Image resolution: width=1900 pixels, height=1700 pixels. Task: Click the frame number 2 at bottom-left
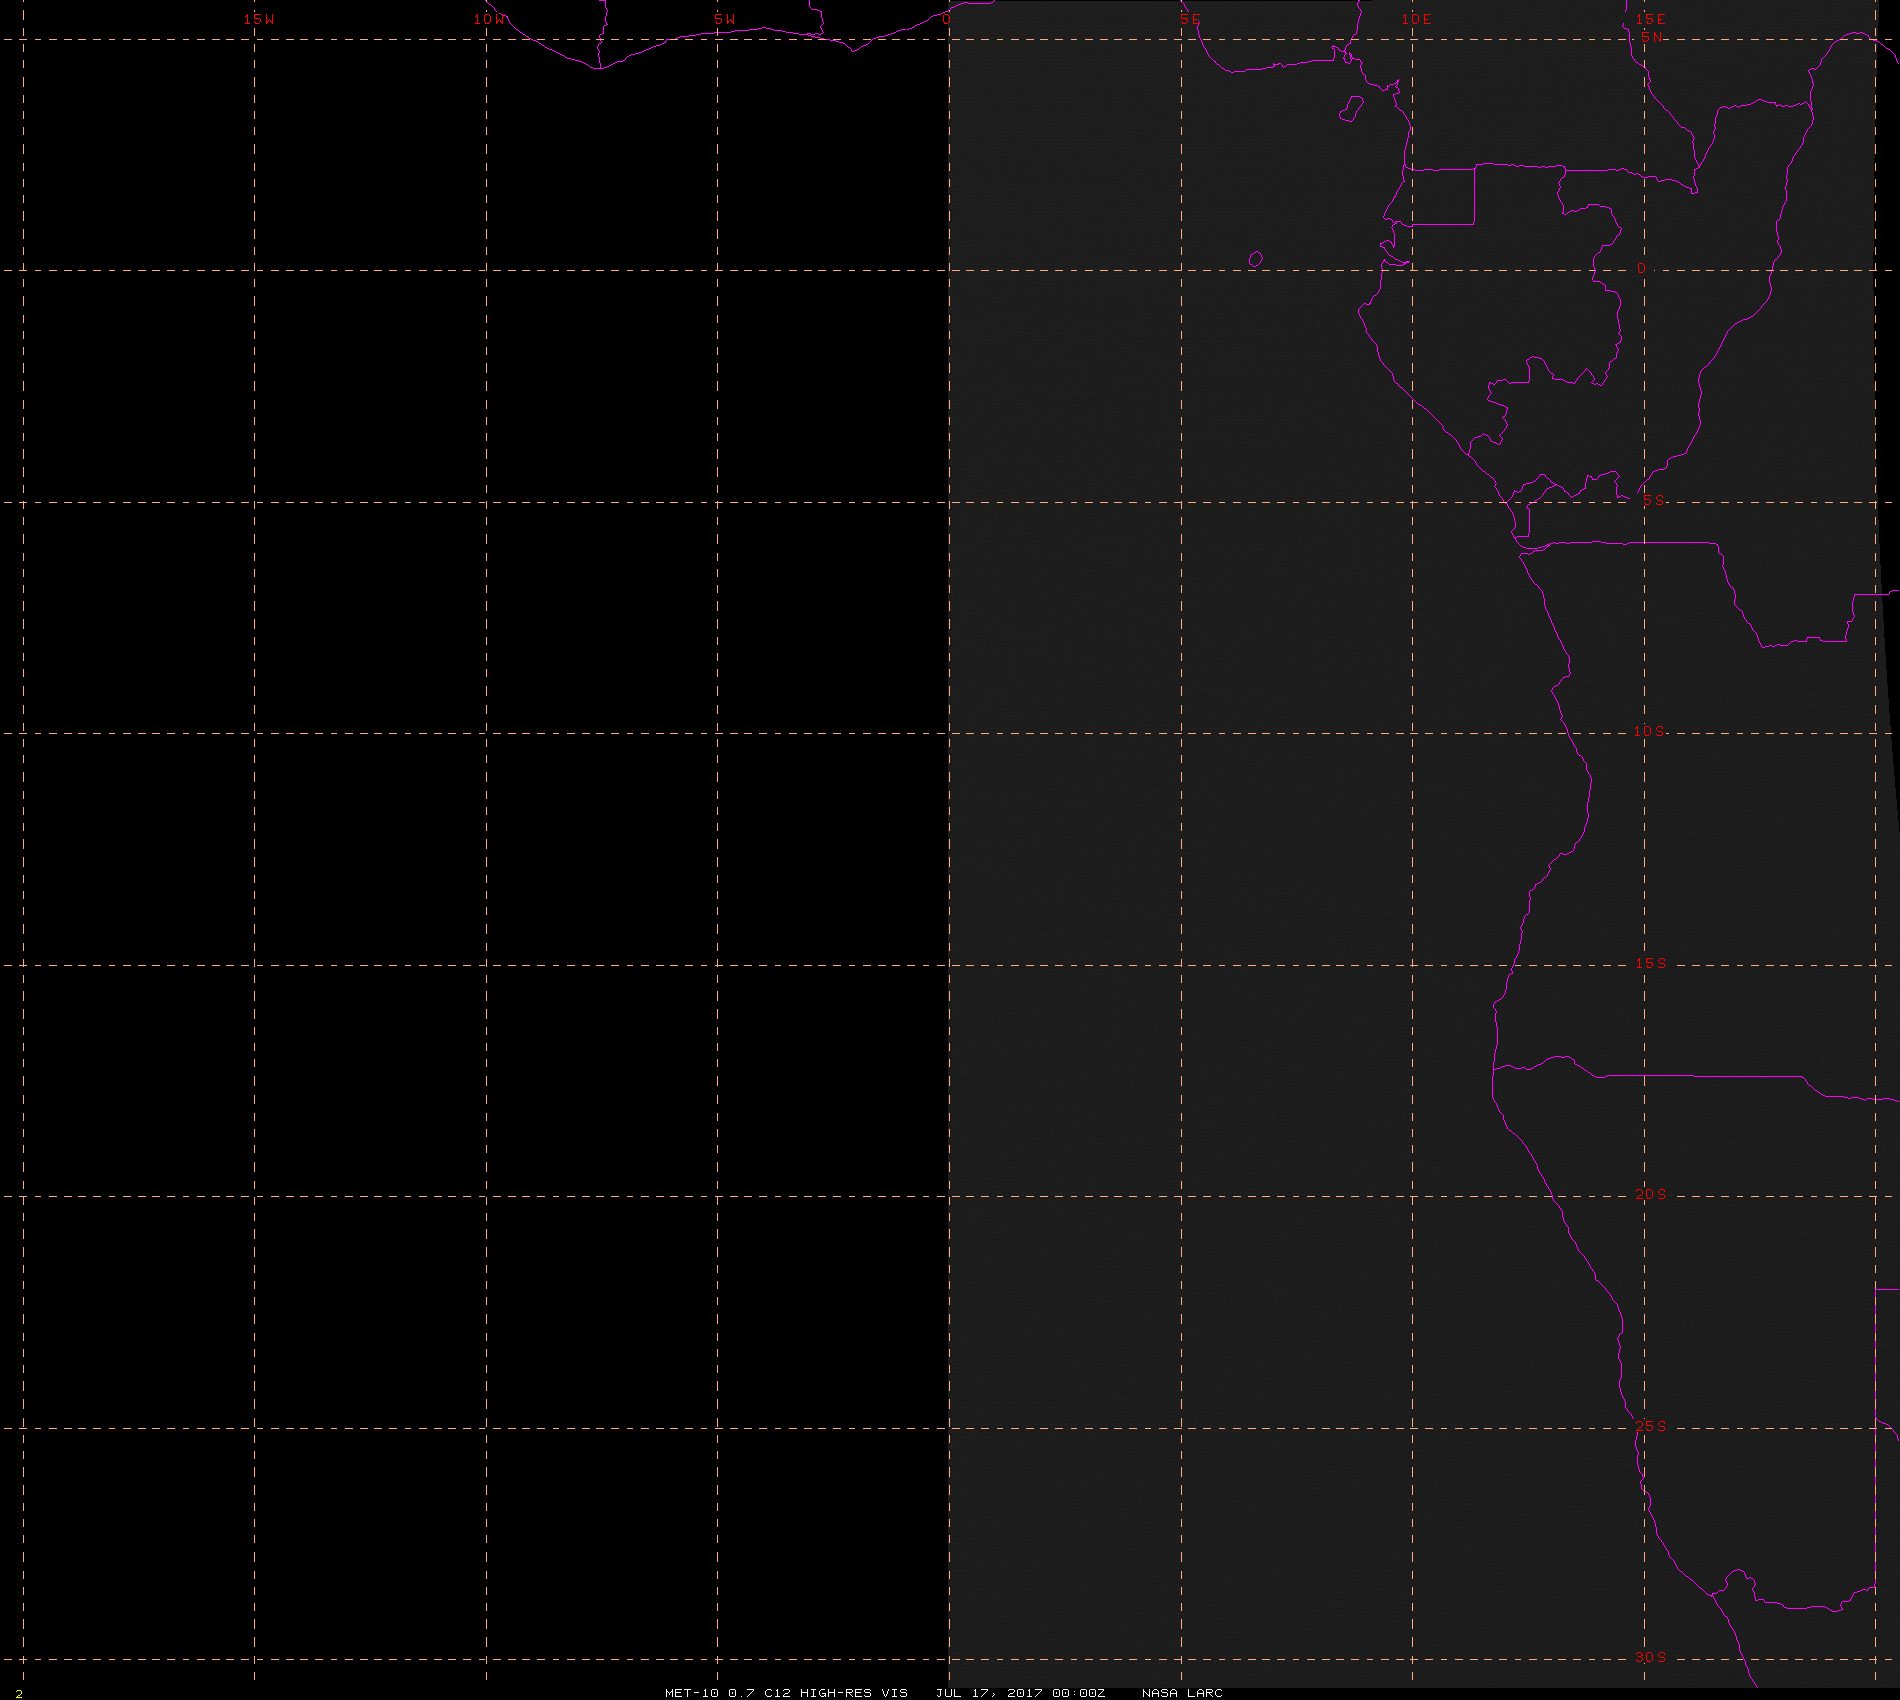pos(19,1693)
